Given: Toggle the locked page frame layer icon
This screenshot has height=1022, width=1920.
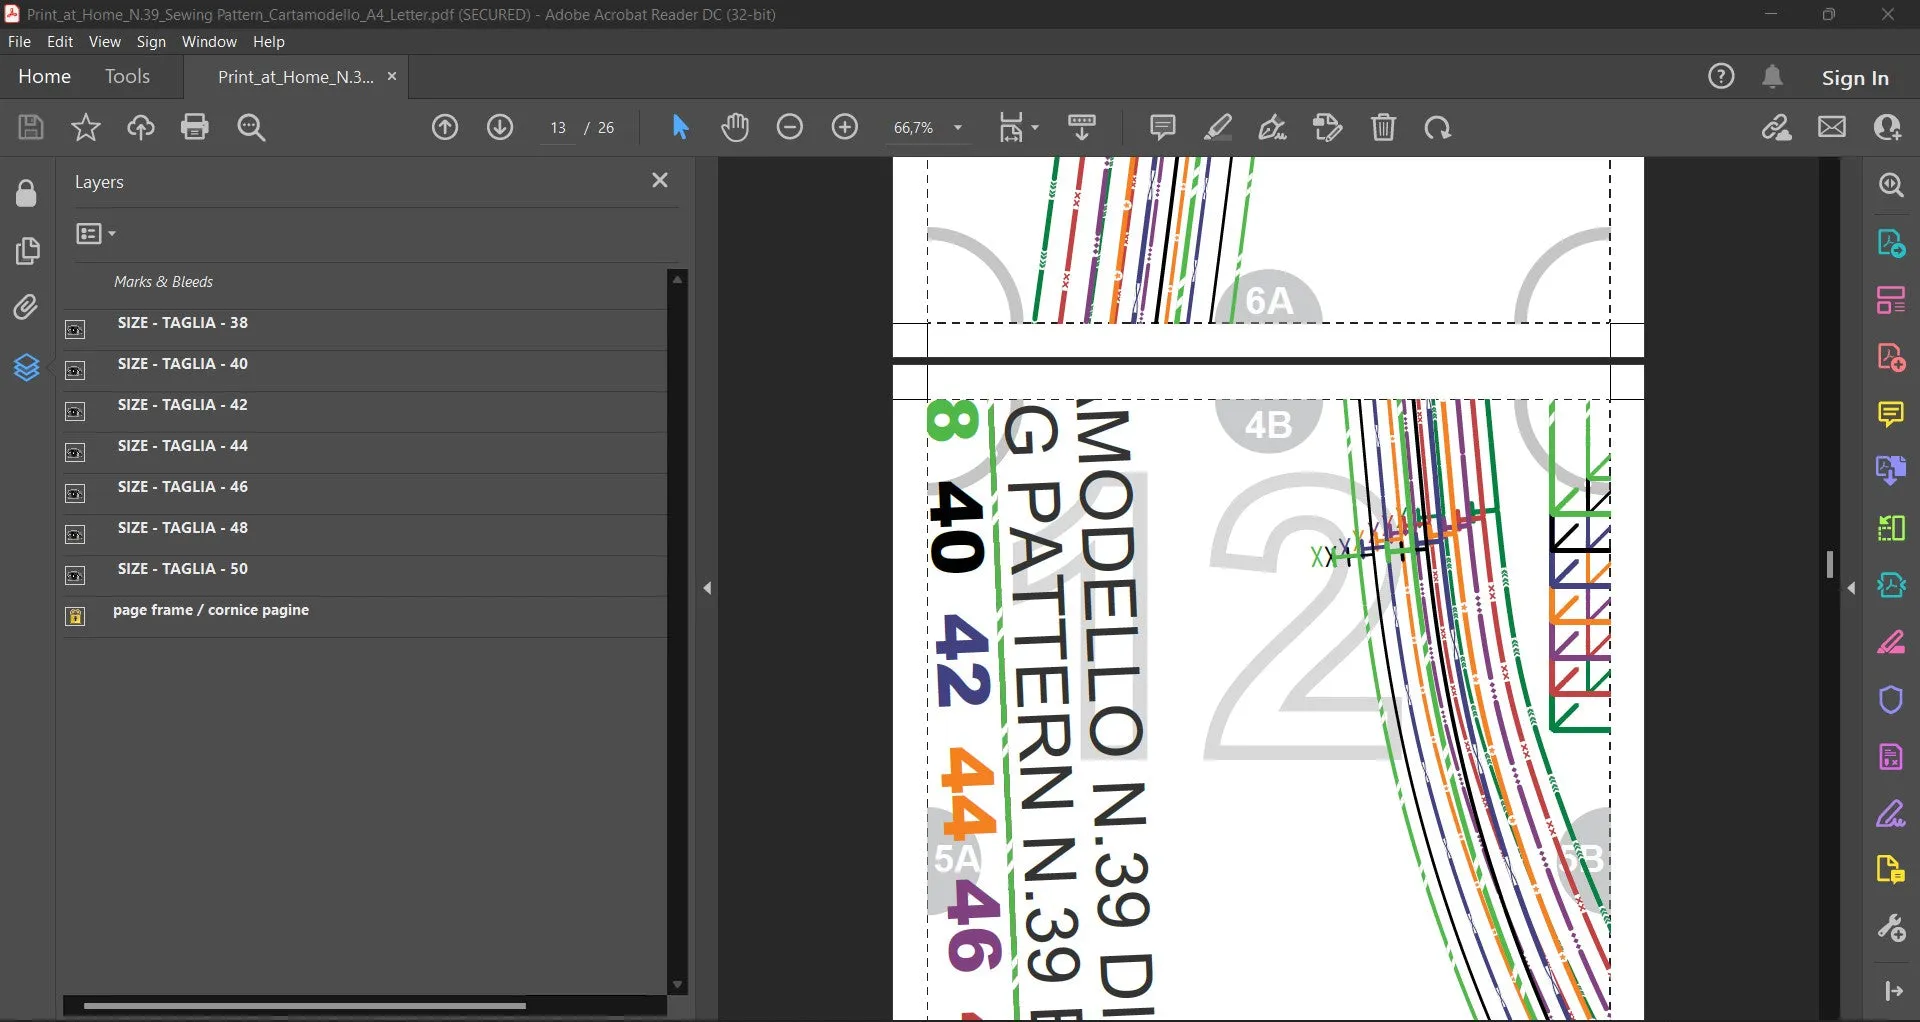Looking at the screenshot, I should tap(75, 616).
